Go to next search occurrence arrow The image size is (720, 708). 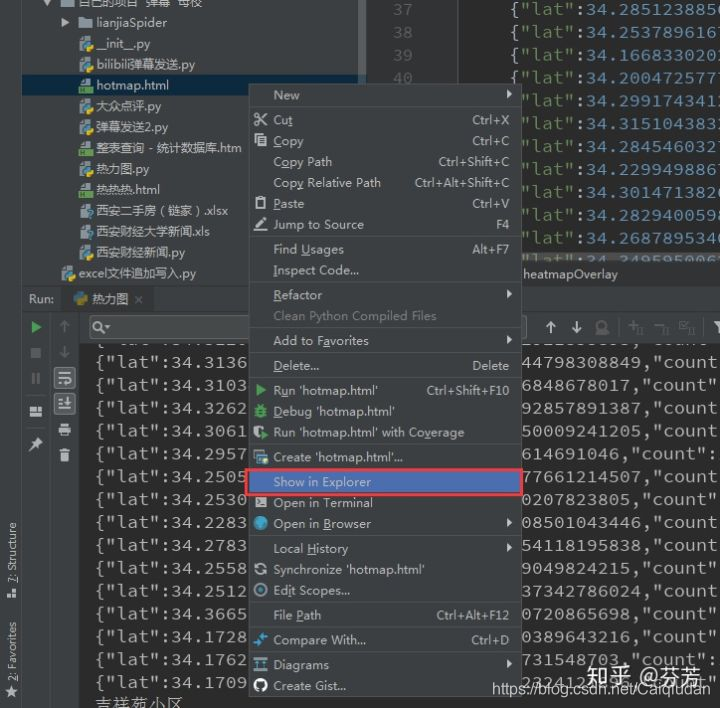pyautogui.click(x=576, y=327)
